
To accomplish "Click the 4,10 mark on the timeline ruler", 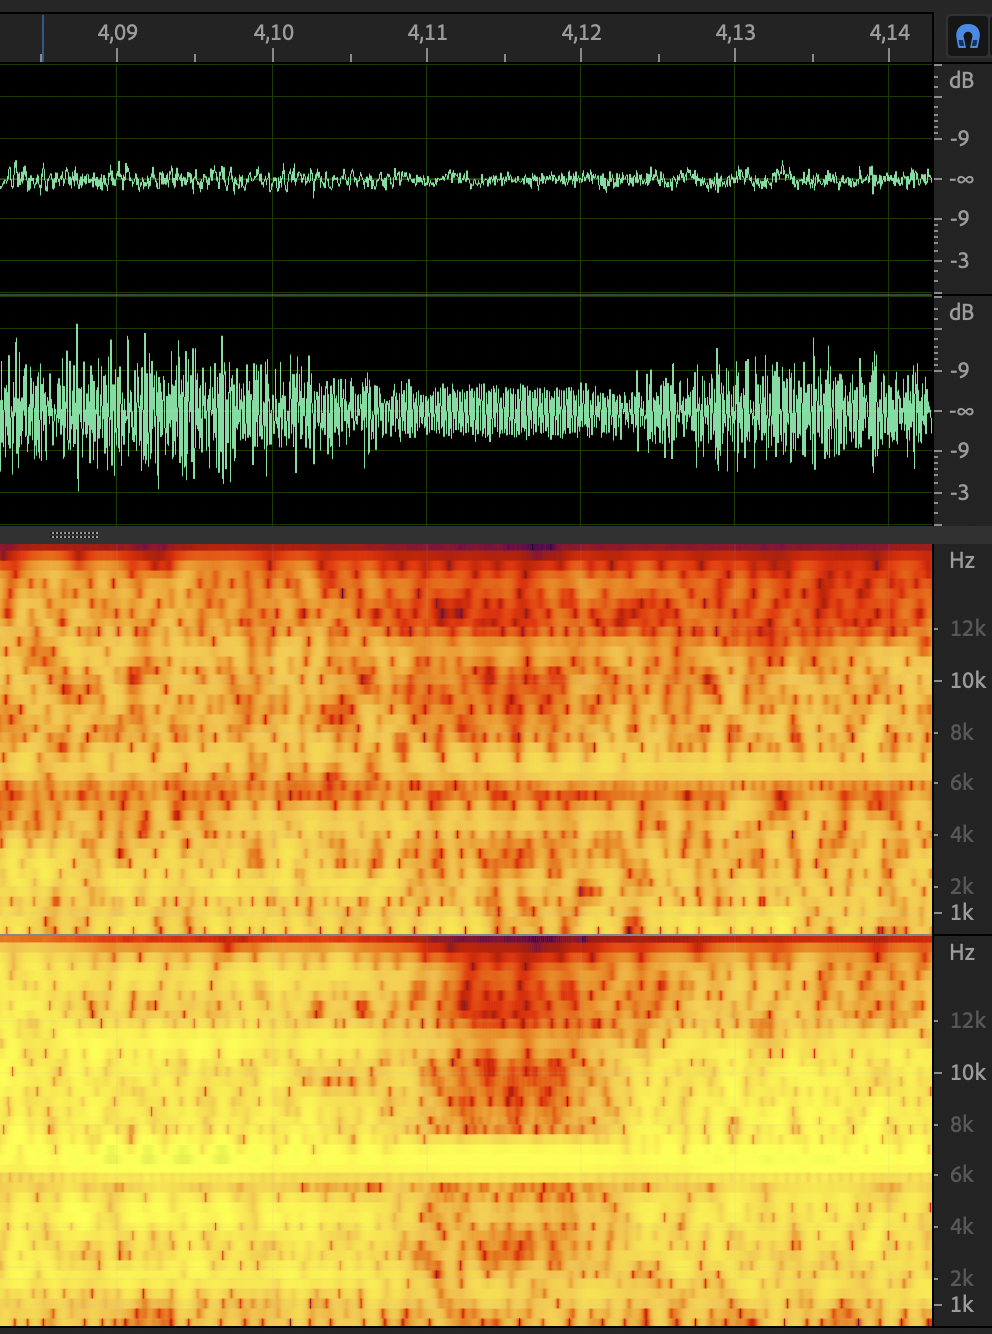I will (273, 33).
